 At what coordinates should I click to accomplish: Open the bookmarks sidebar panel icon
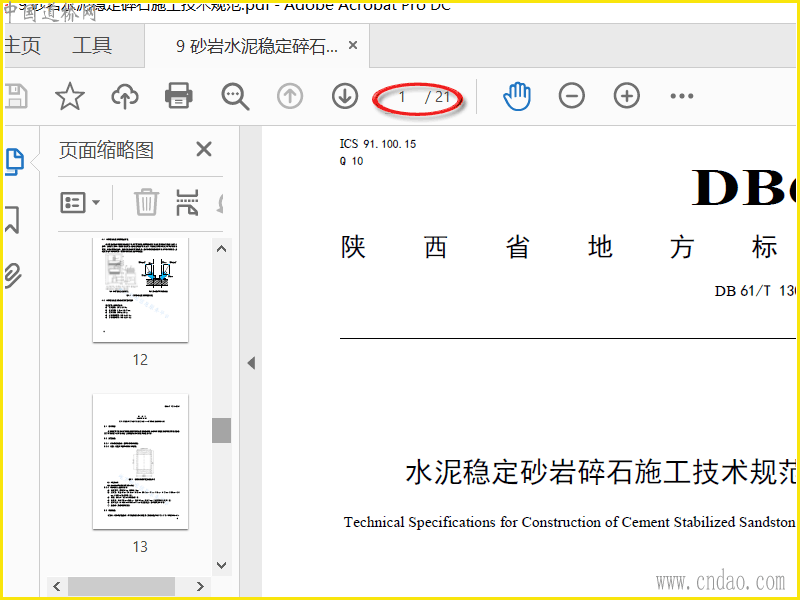pyautogui.click(x=12, y=219)
